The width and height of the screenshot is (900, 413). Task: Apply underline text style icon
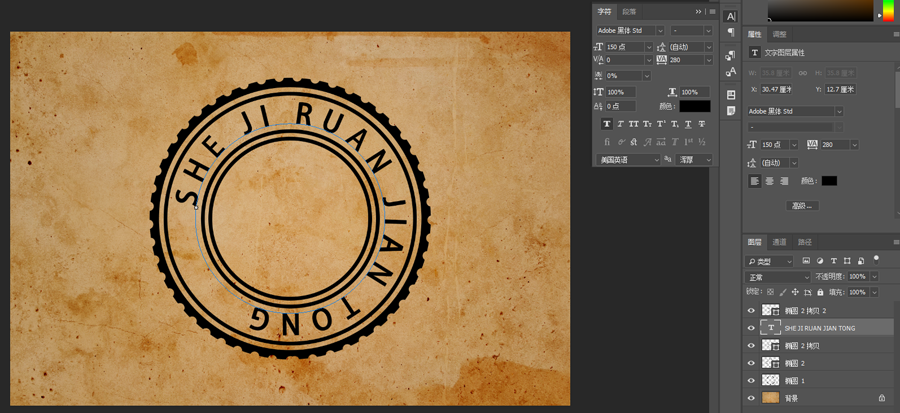[688, 124]
